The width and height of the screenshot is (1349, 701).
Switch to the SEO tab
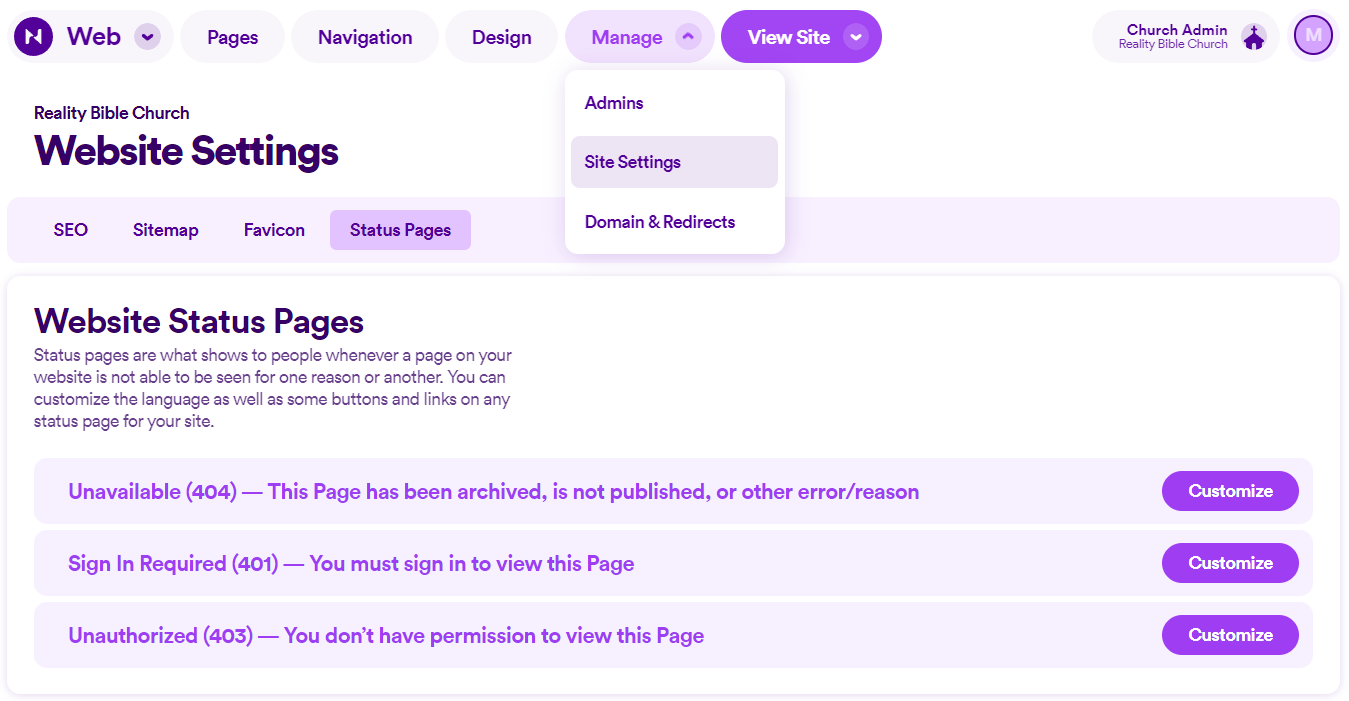pos(70,229)
